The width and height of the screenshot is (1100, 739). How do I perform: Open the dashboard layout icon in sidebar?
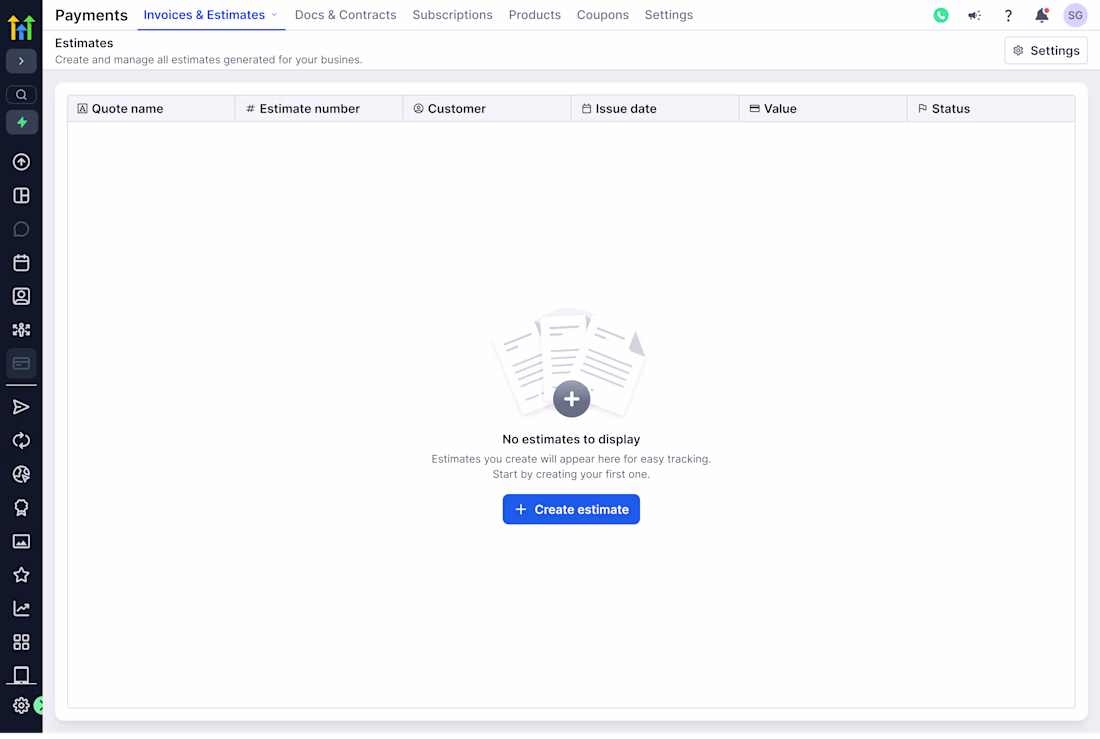(x=21, y=197)
